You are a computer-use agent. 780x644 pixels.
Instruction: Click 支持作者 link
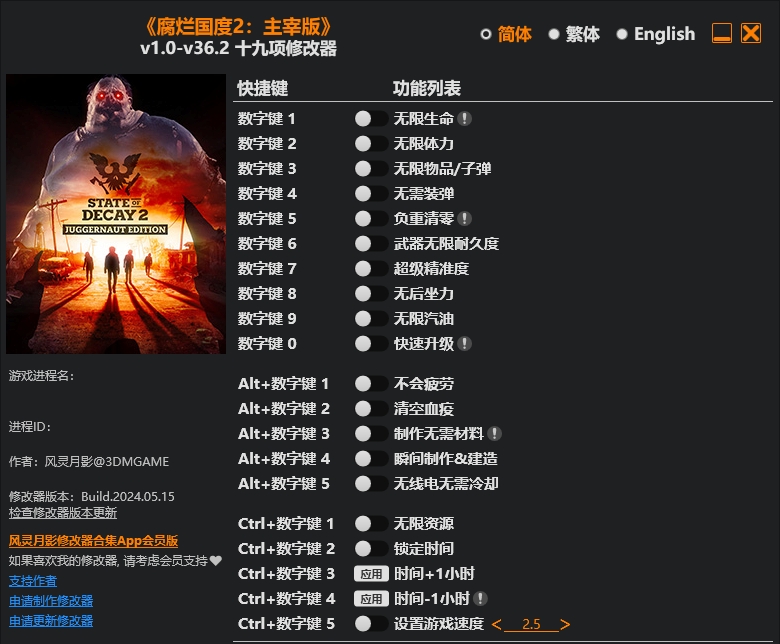33,581
